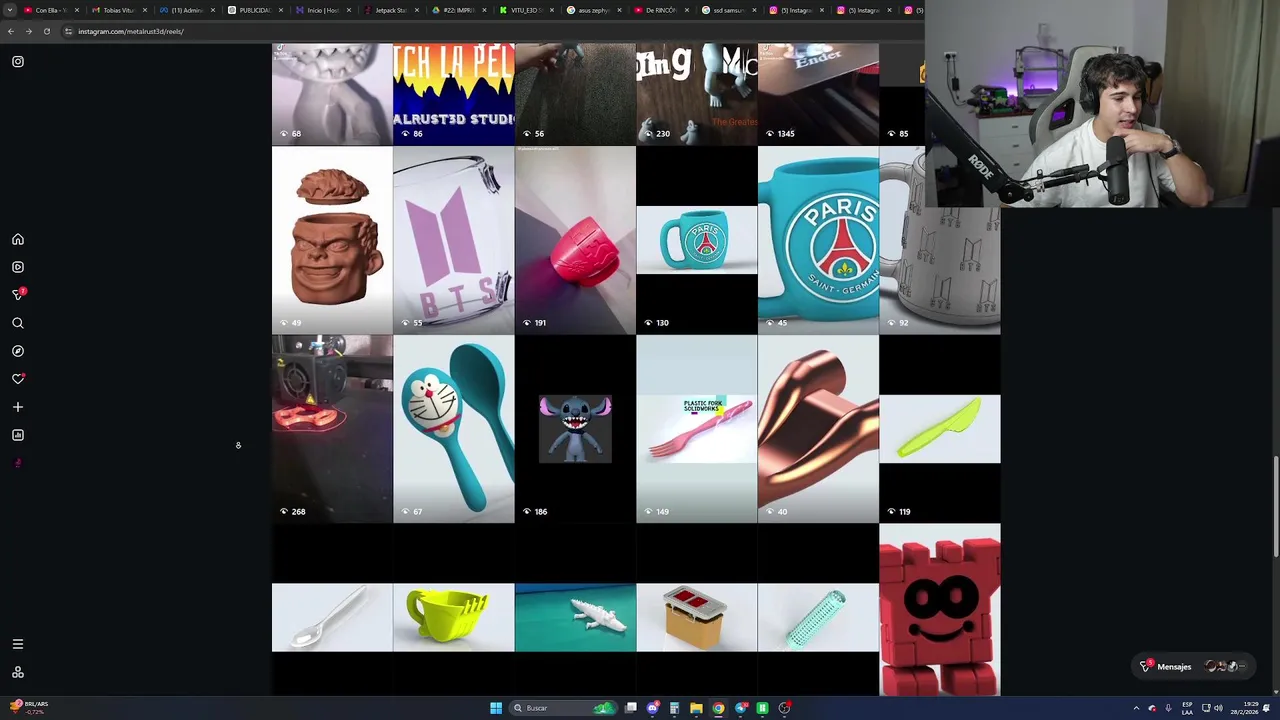Open Discord from the taskbar

tap(653, 708)
